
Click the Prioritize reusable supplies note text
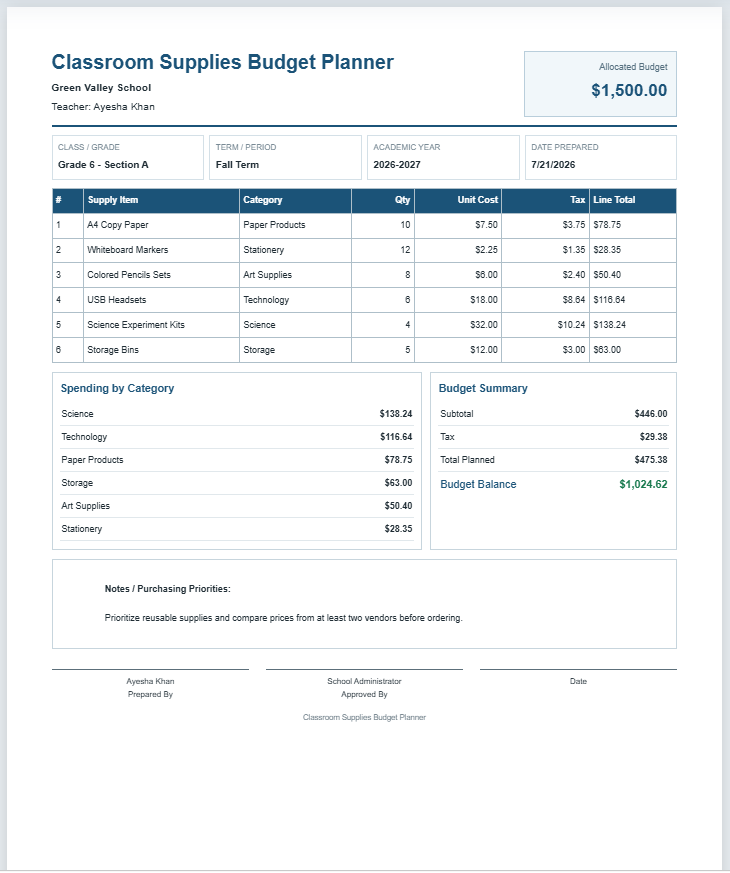(x=283, y=618)
